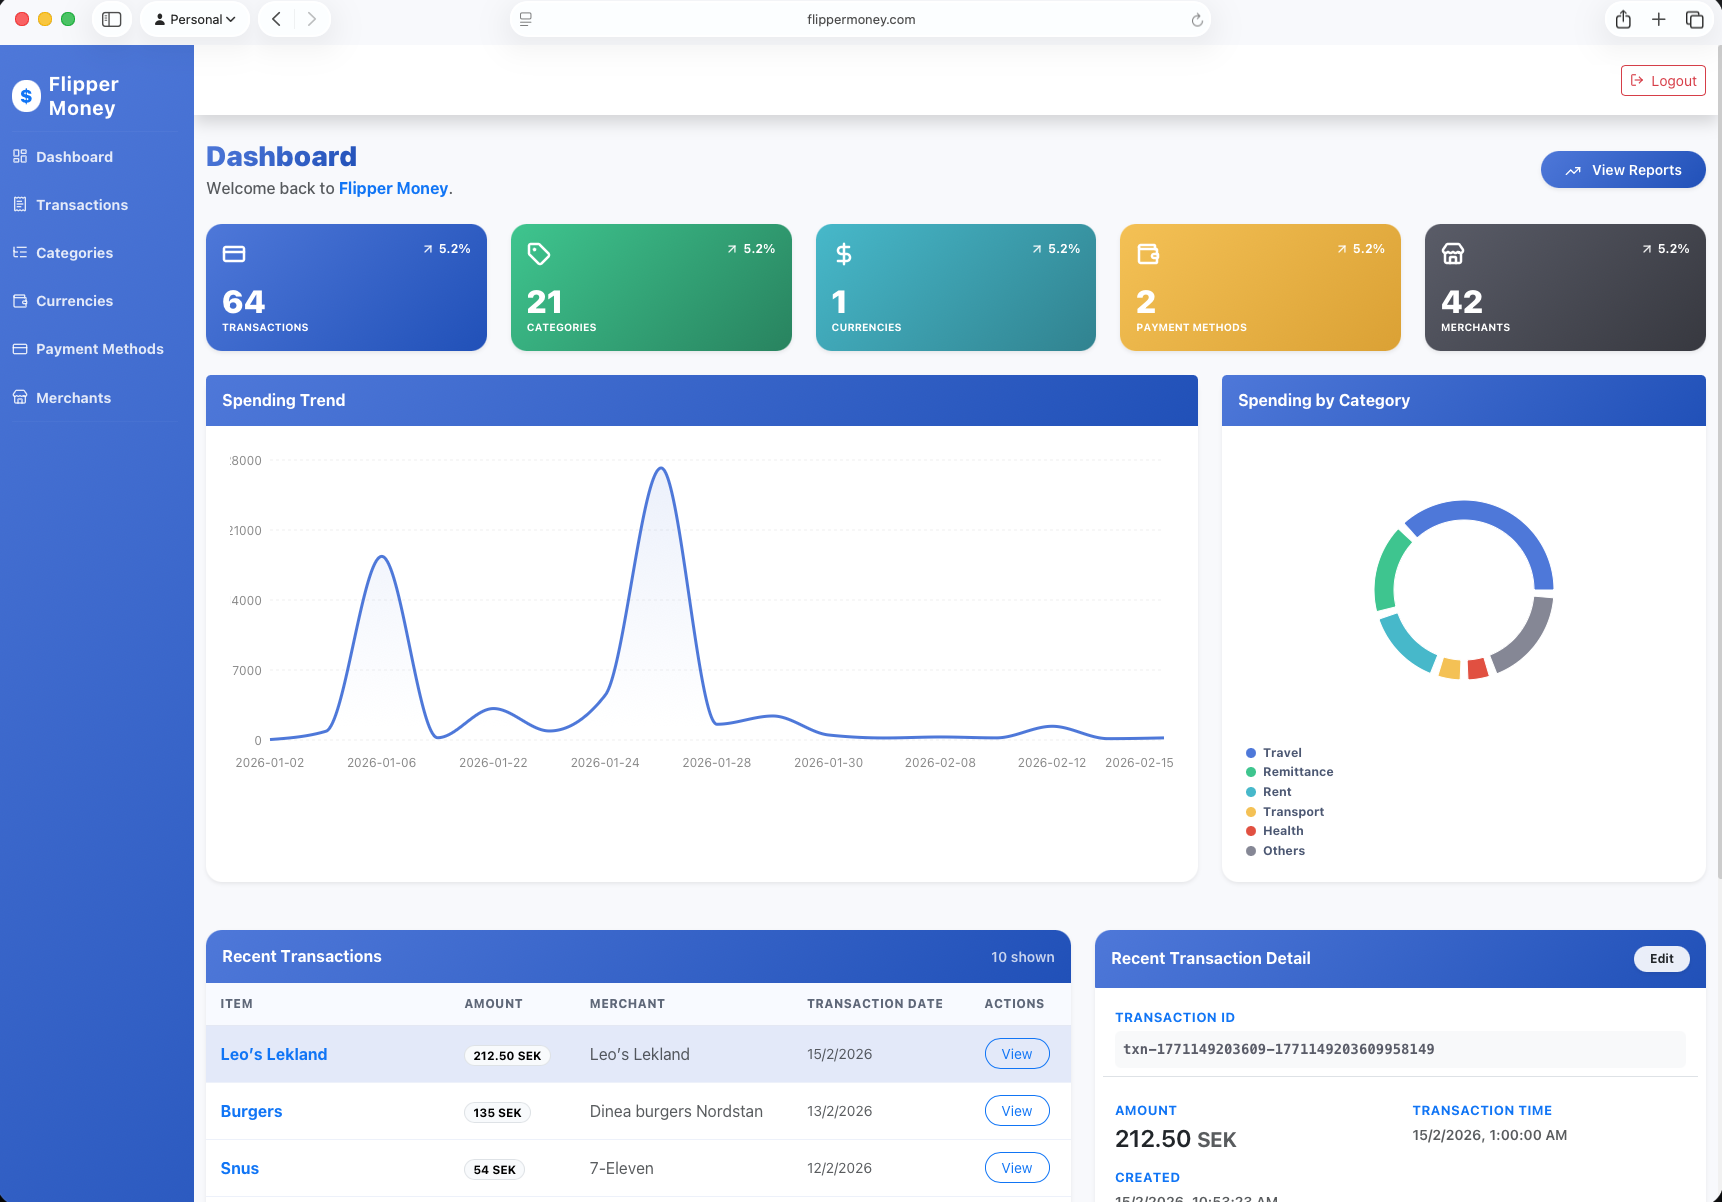Select the Dashboard grid icon in sidebar
The width and height of the screenshot is (1722, 1202).
click(20, 156)
